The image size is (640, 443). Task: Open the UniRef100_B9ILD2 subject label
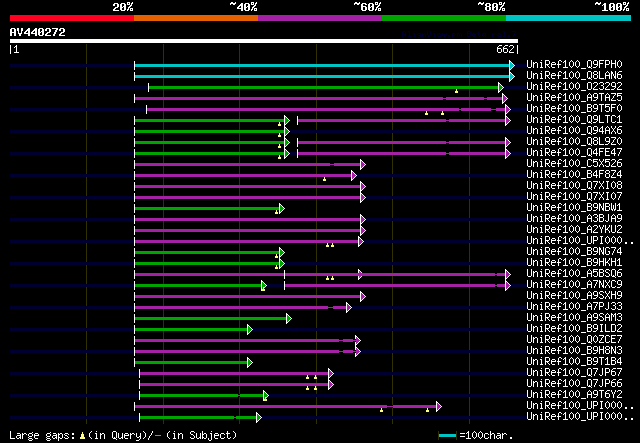click(x=574, y=329)
